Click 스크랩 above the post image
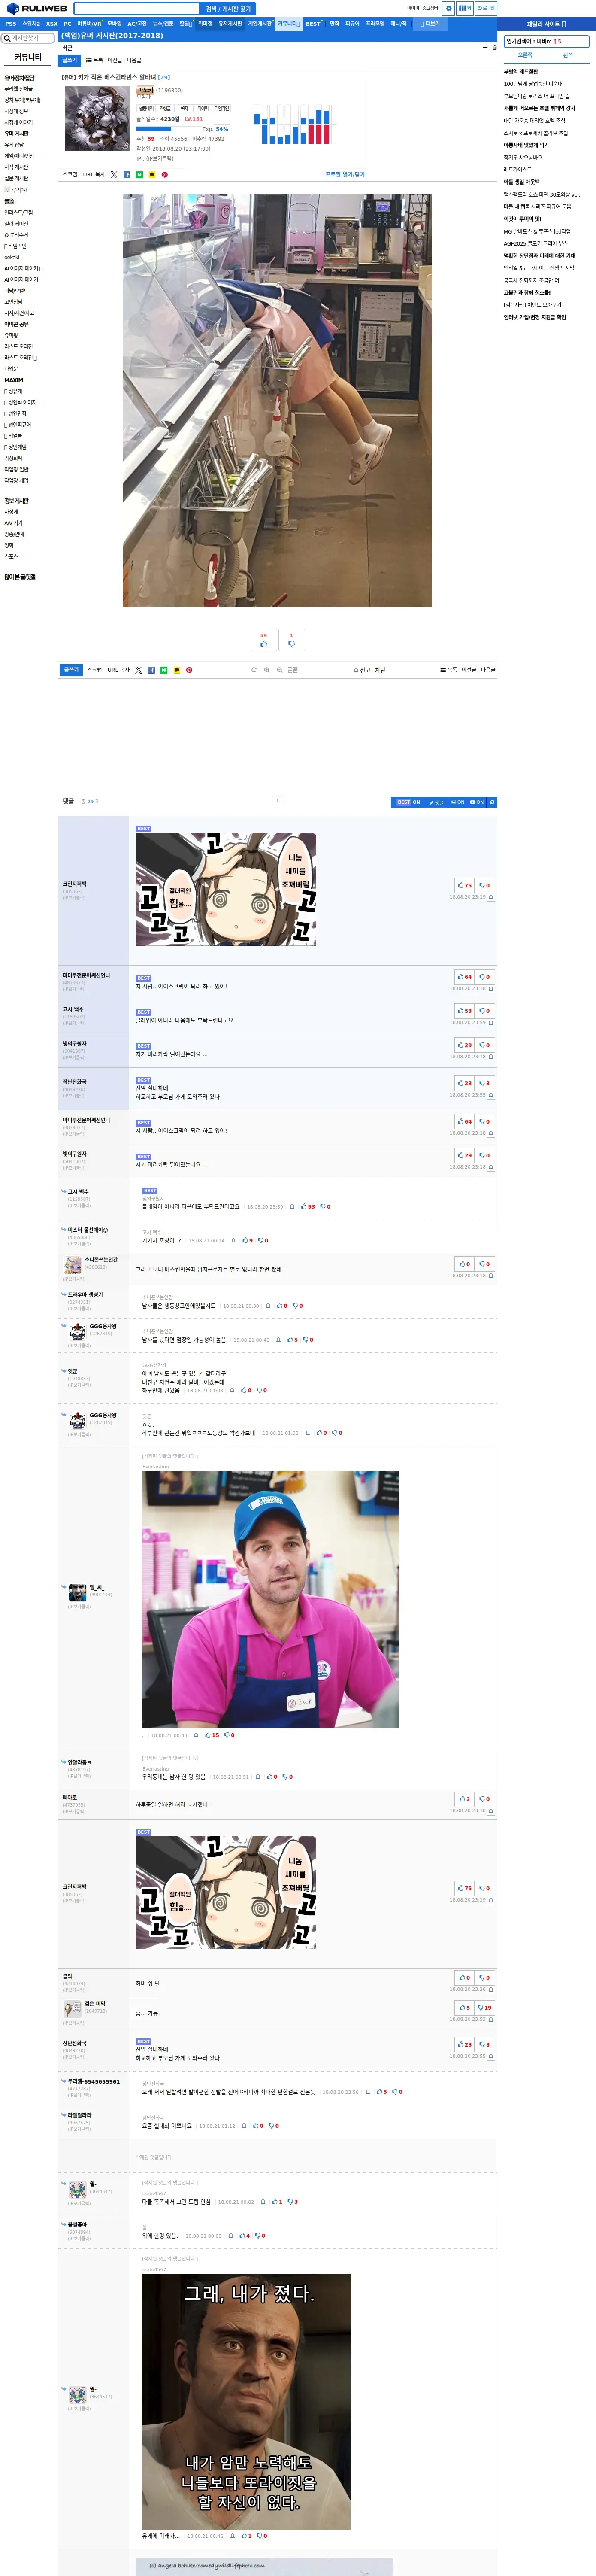Viewport: 596px width, 2576px height. [70, 175]
